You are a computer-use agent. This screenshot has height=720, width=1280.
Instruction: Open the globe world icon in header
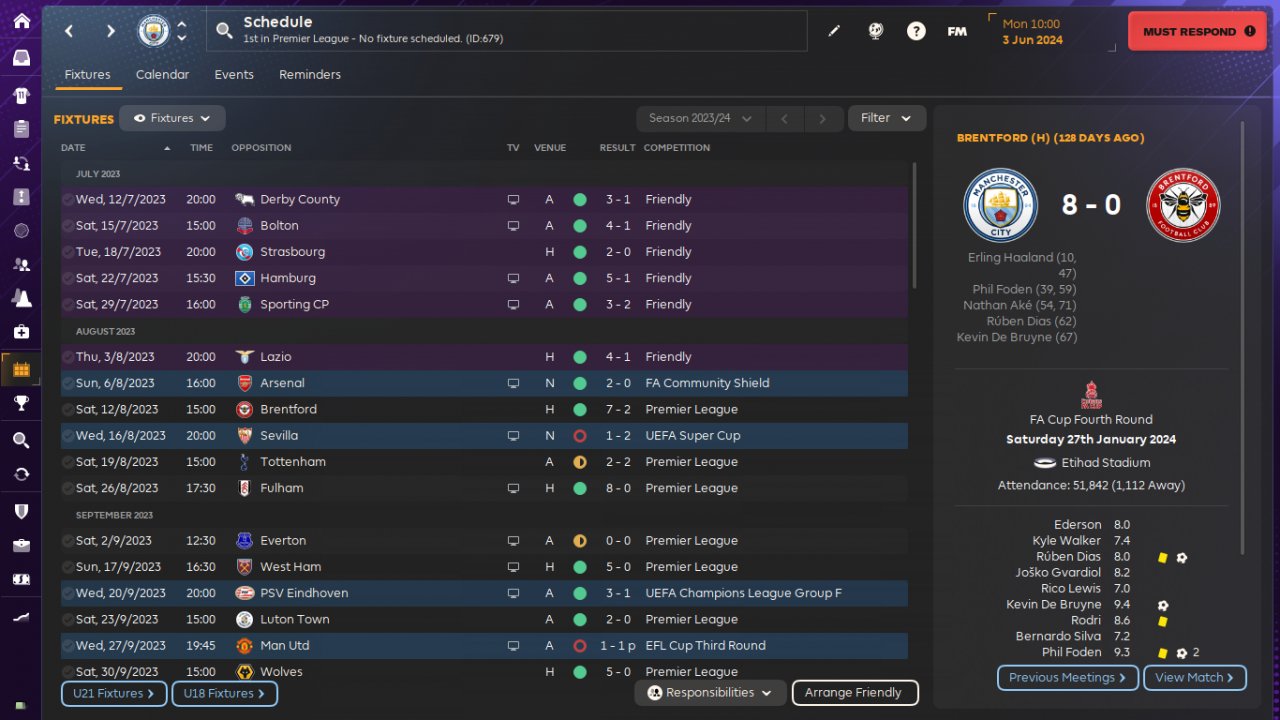[x=876, y=31]
